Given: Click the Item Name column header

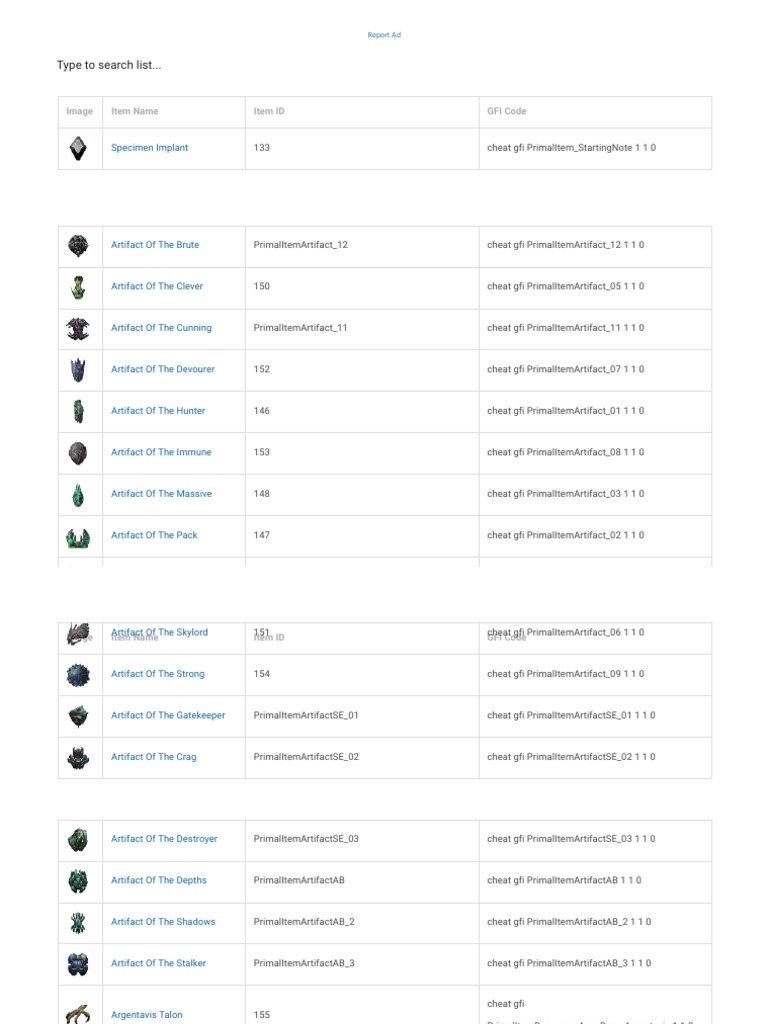Looking at the screenshot, I should coord(134,111).
